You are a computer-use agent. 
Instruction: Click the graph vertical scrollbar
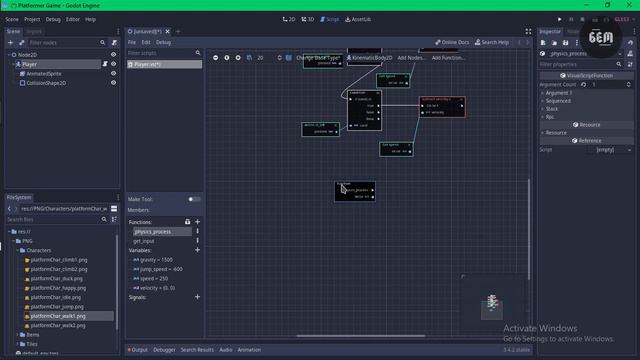(529, 229)
